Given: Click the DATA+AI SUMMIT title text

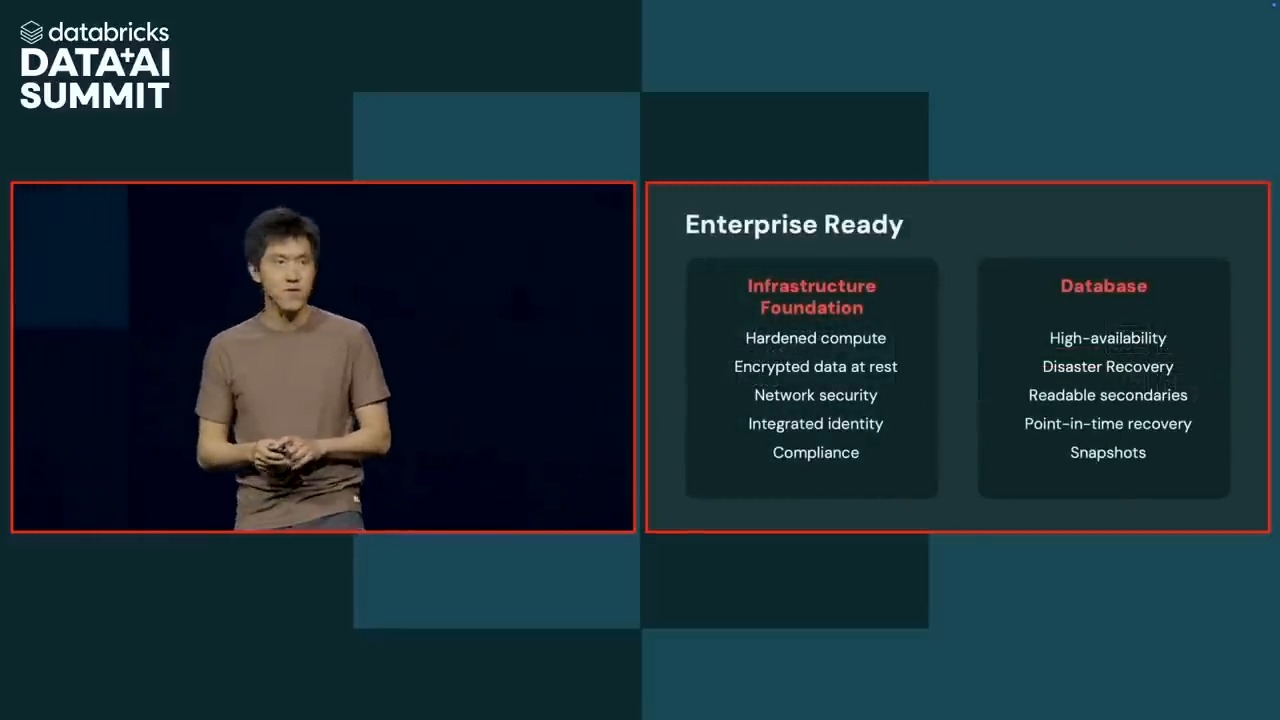Looking at the screenshot, I should (x=95, y=79).
